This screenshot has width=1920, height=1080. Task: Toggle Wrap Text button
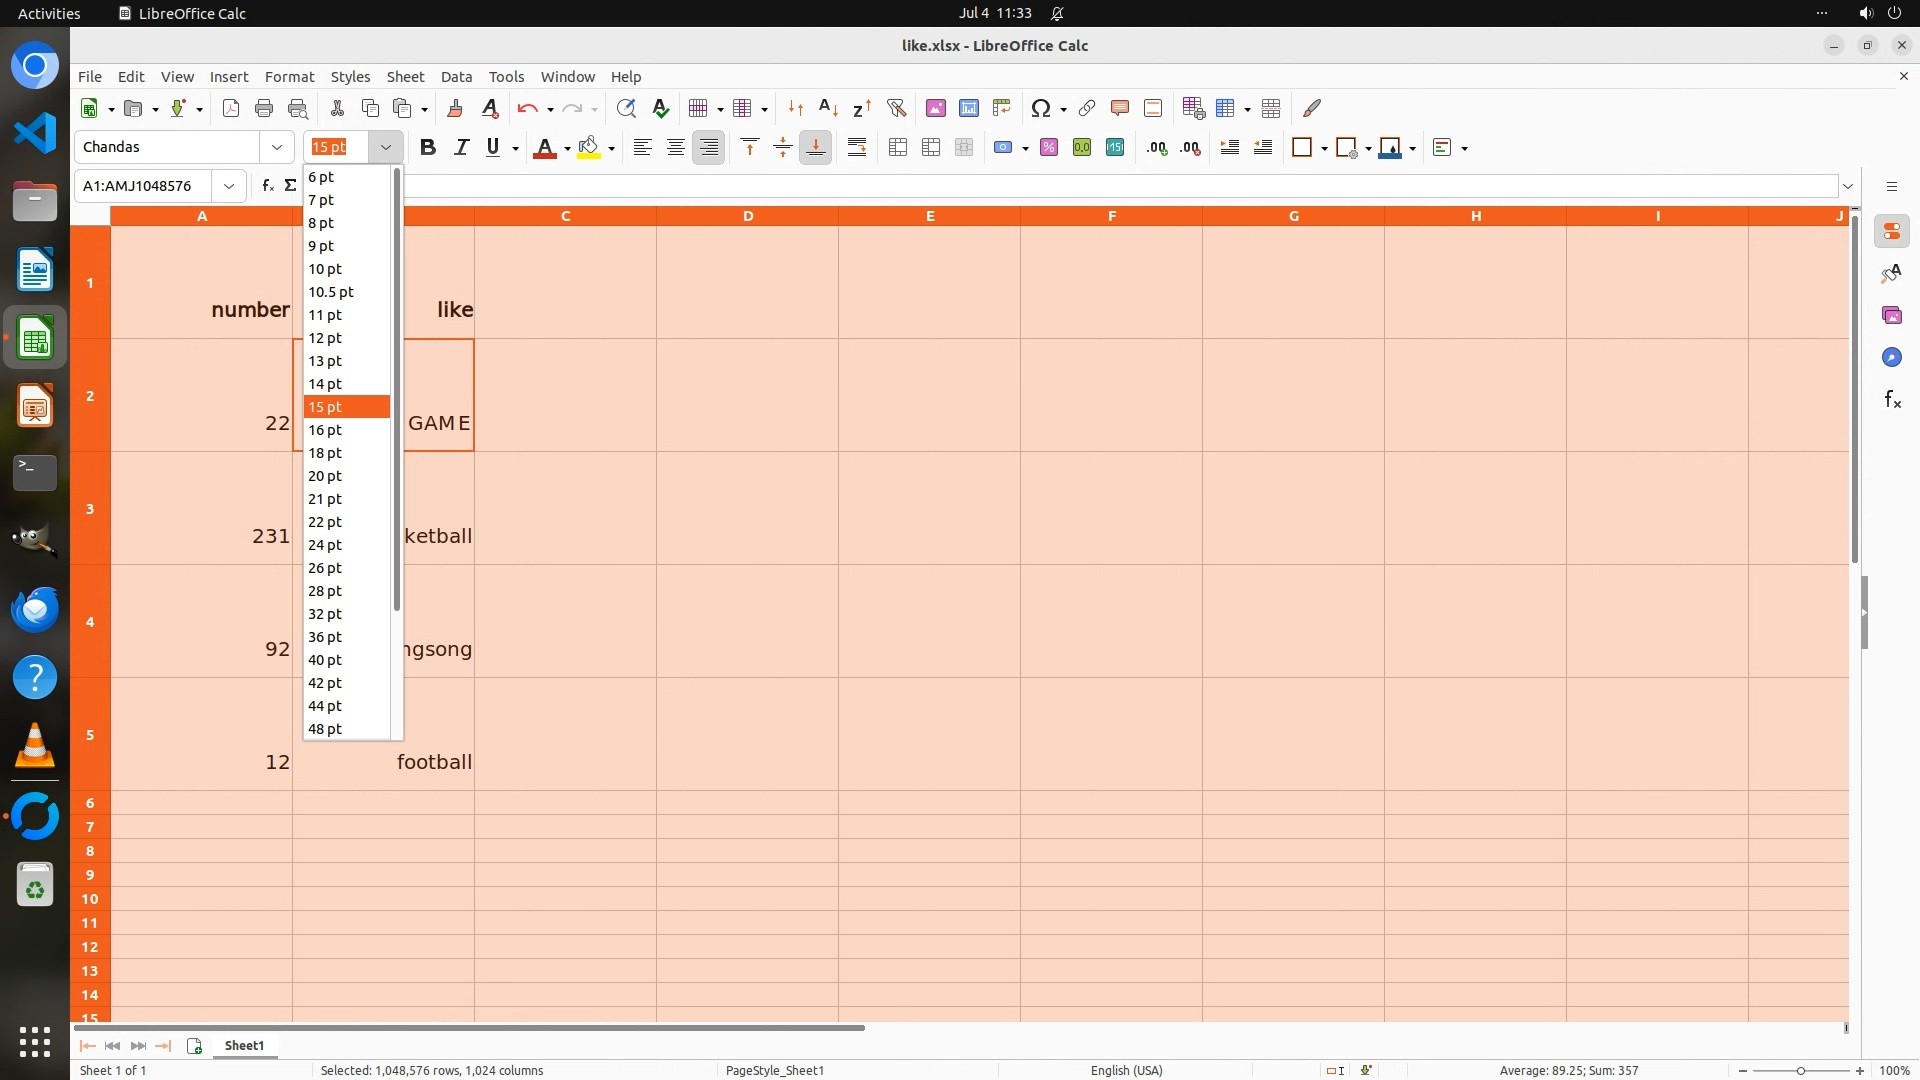[x=857, y=148]
